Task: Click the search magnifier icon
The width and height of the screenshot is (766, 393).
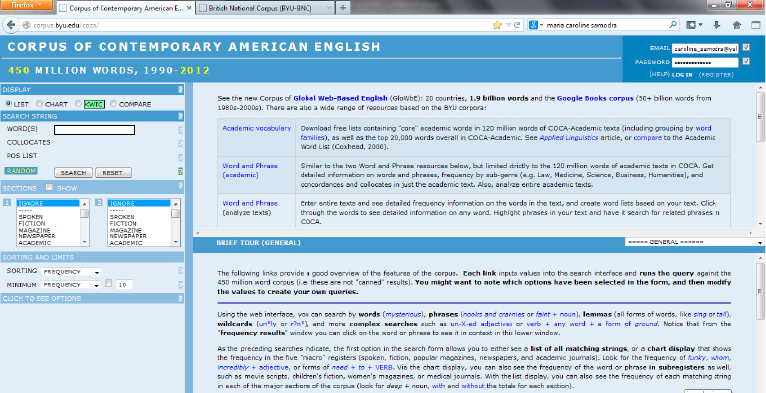Action: coord(673,24)
